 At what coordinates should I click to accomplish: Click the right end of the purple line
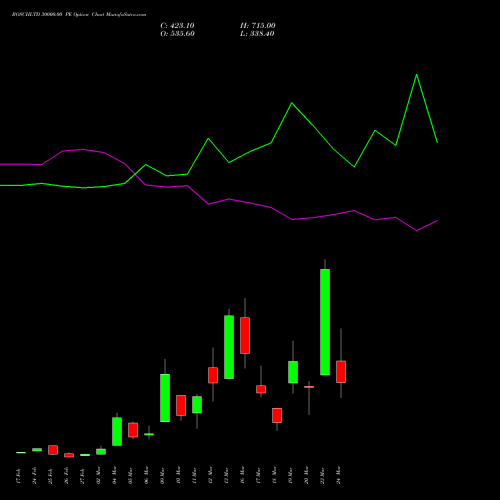tap(437, 221)
